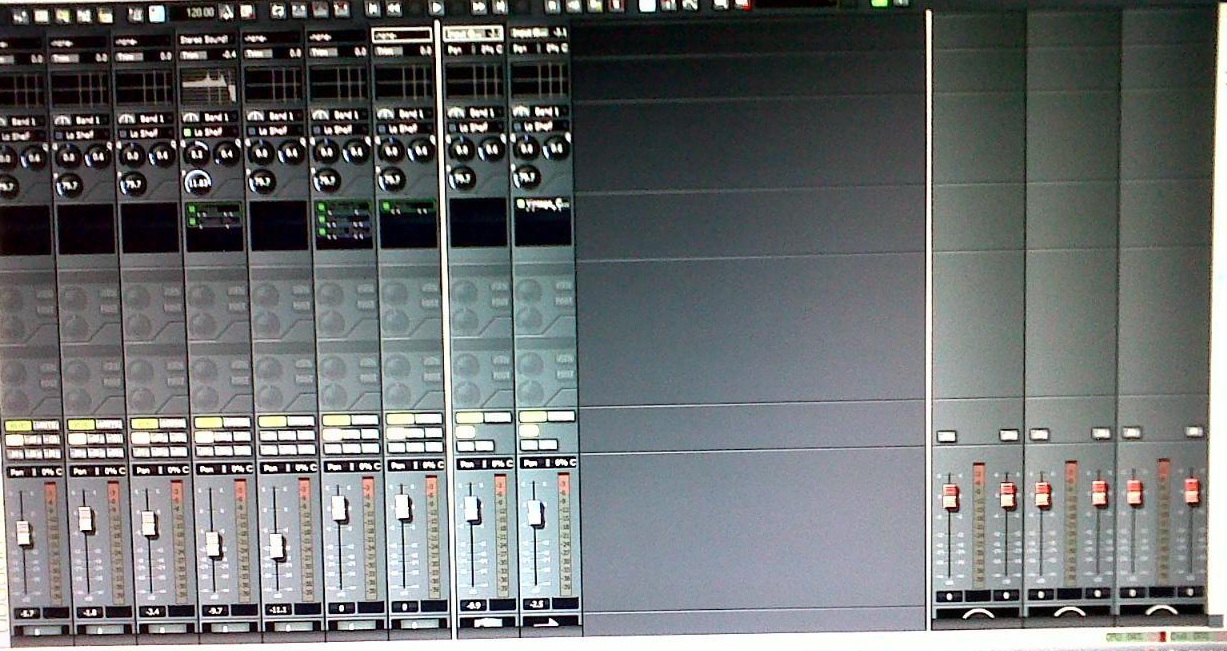Click the volume fader on the -0.9 bus strip

(x=471, y=509)
